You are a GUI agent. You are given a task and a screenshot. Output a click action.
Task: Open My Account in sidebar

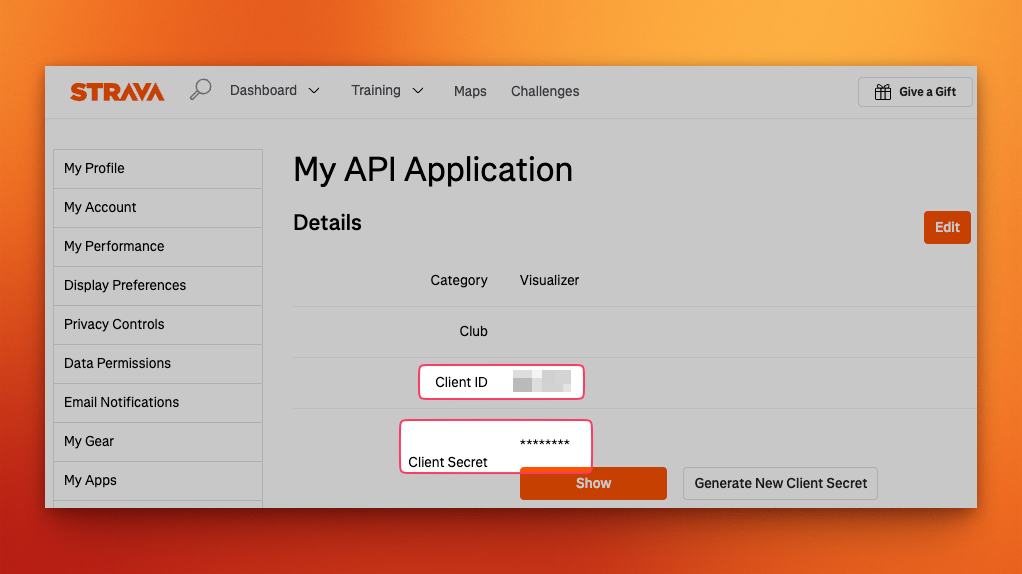tap(158, 208)
